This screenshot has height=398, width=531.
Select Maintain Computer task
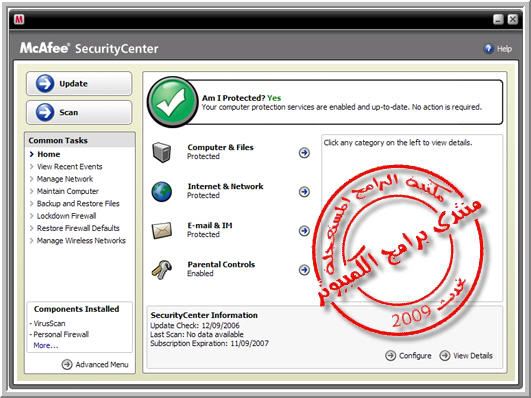pyautogui.click(x=68, y=191)
